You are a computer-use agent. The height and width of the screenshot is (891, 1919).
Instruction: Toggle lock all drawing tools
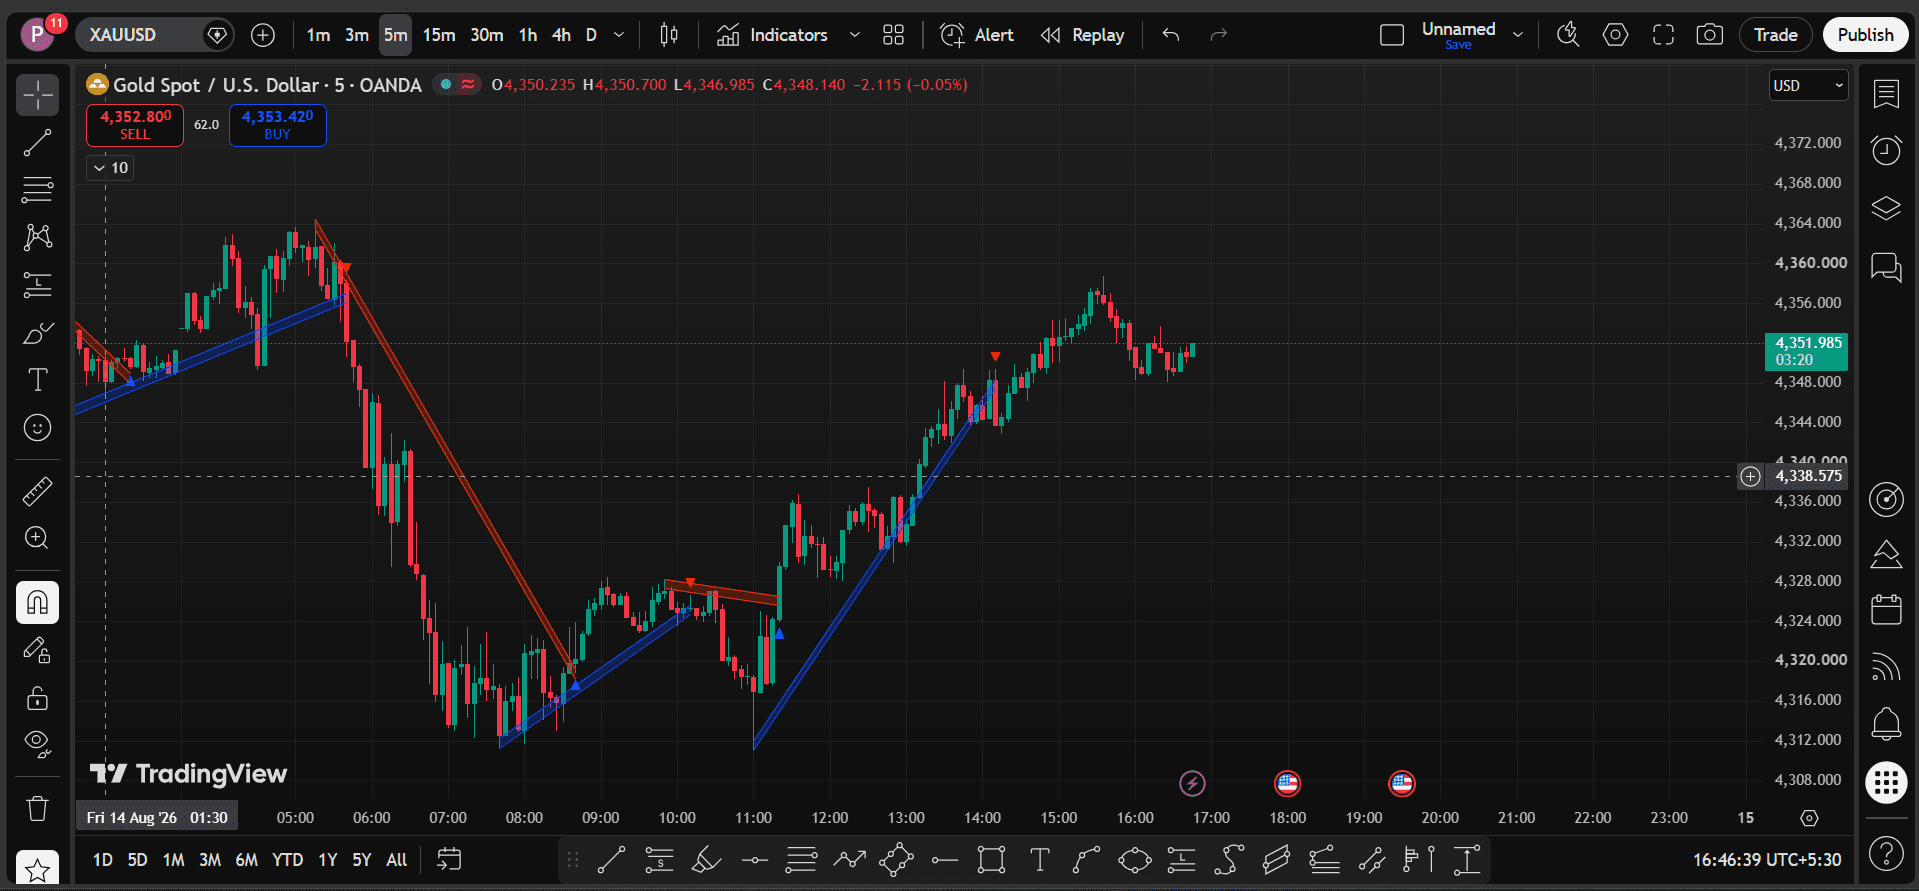click(38, 698)
